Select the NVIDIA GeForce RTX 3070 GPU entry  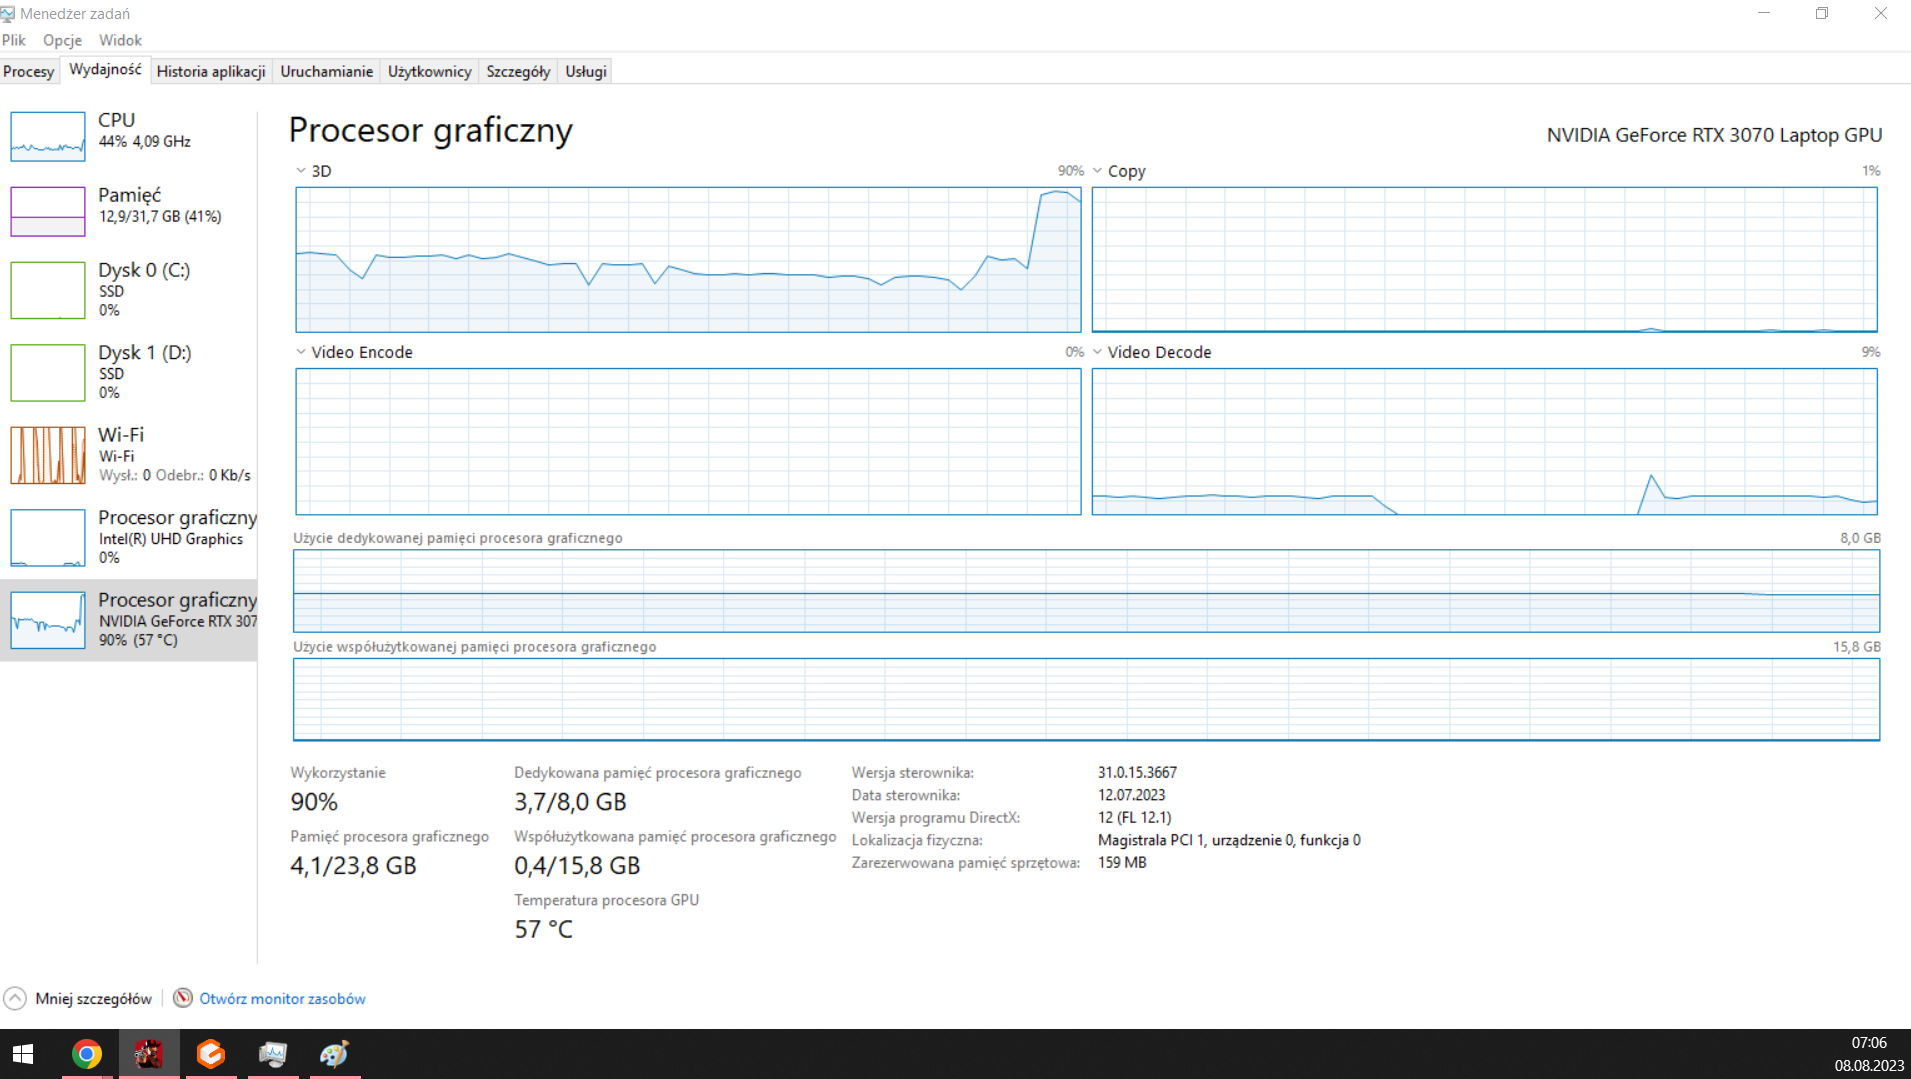point(130,620)
